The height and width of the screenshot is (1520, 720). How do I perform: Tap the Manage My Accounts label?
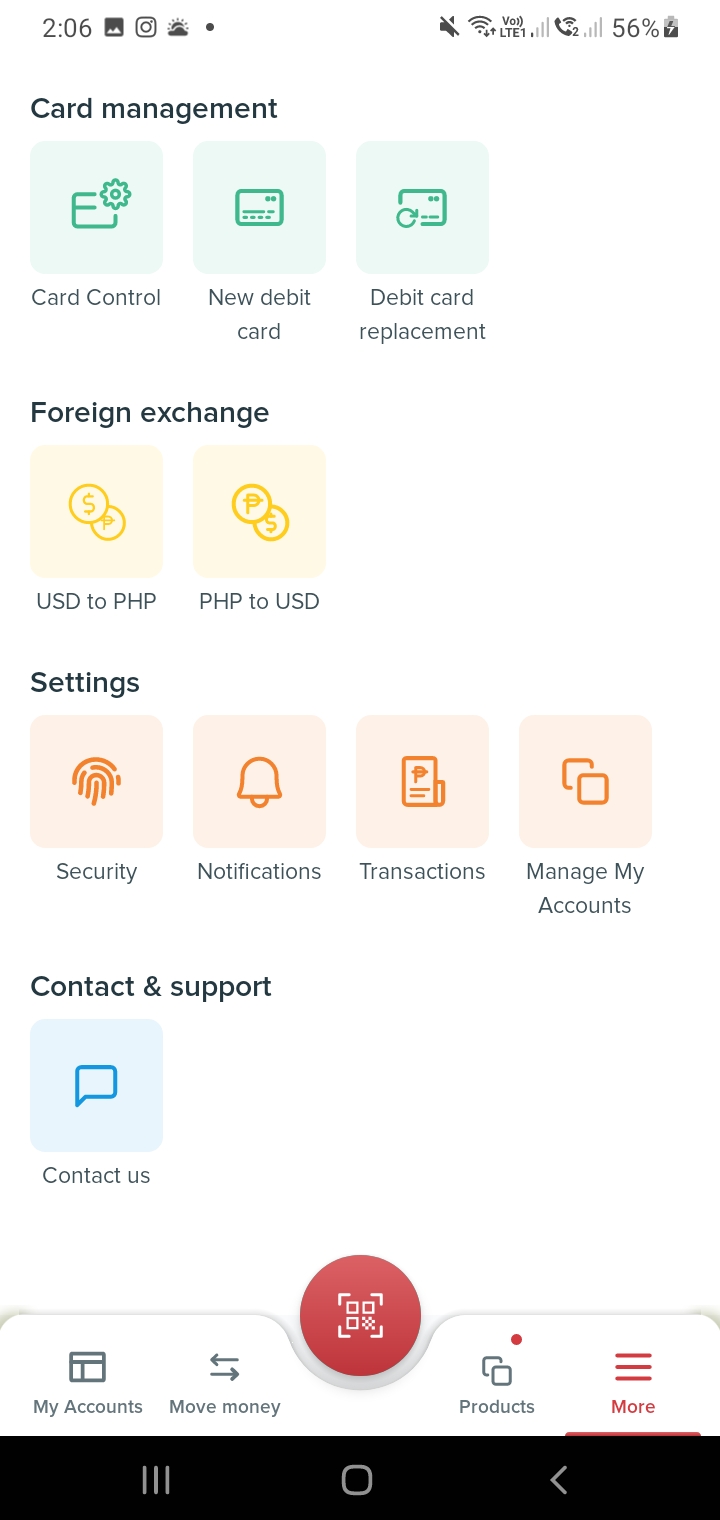pyautogui.click(x=585, y=888)
